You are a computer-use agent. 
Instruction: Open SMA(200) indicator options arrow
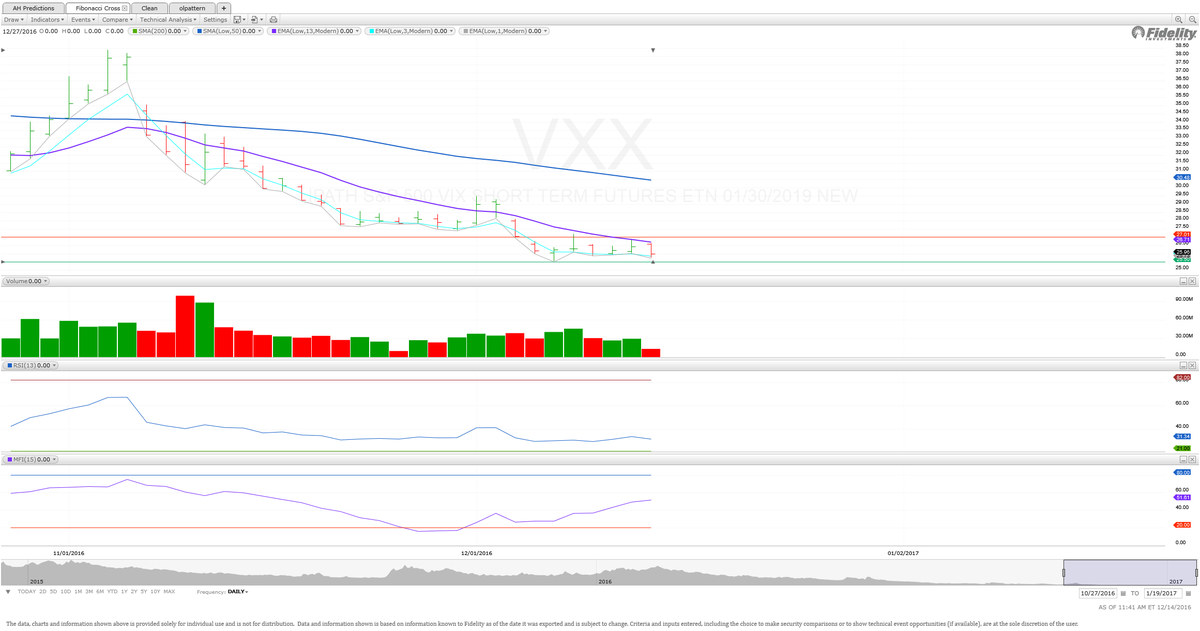pyautogui.click(x=187, y=31)
